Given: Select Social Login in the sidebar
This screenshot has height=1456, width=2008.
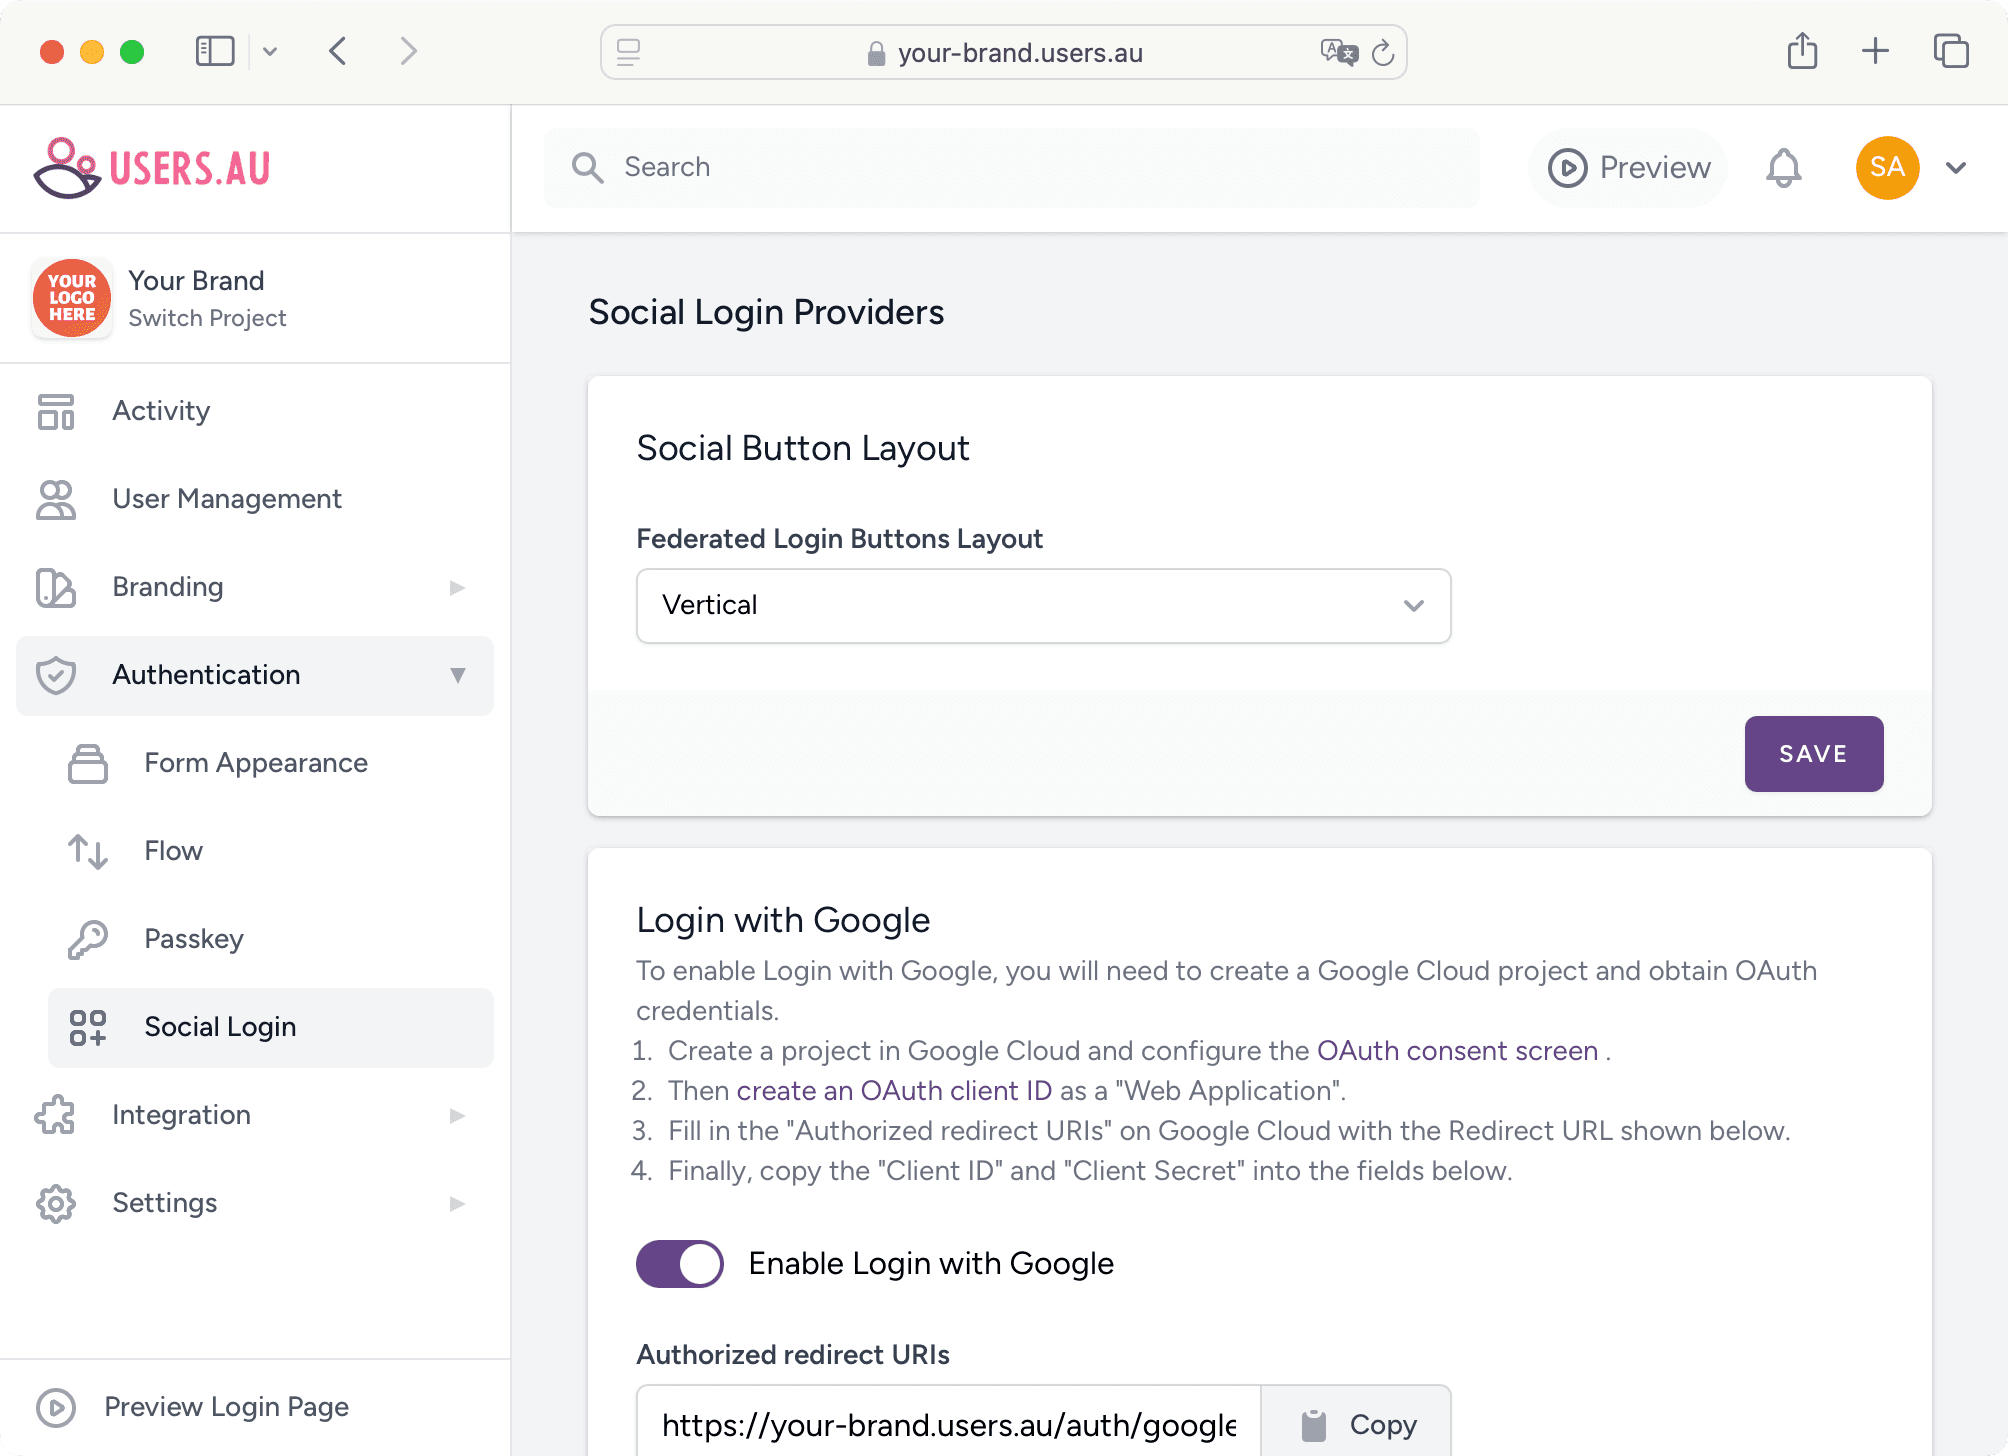Looking at the screenshot, I should pos(220,1027).
